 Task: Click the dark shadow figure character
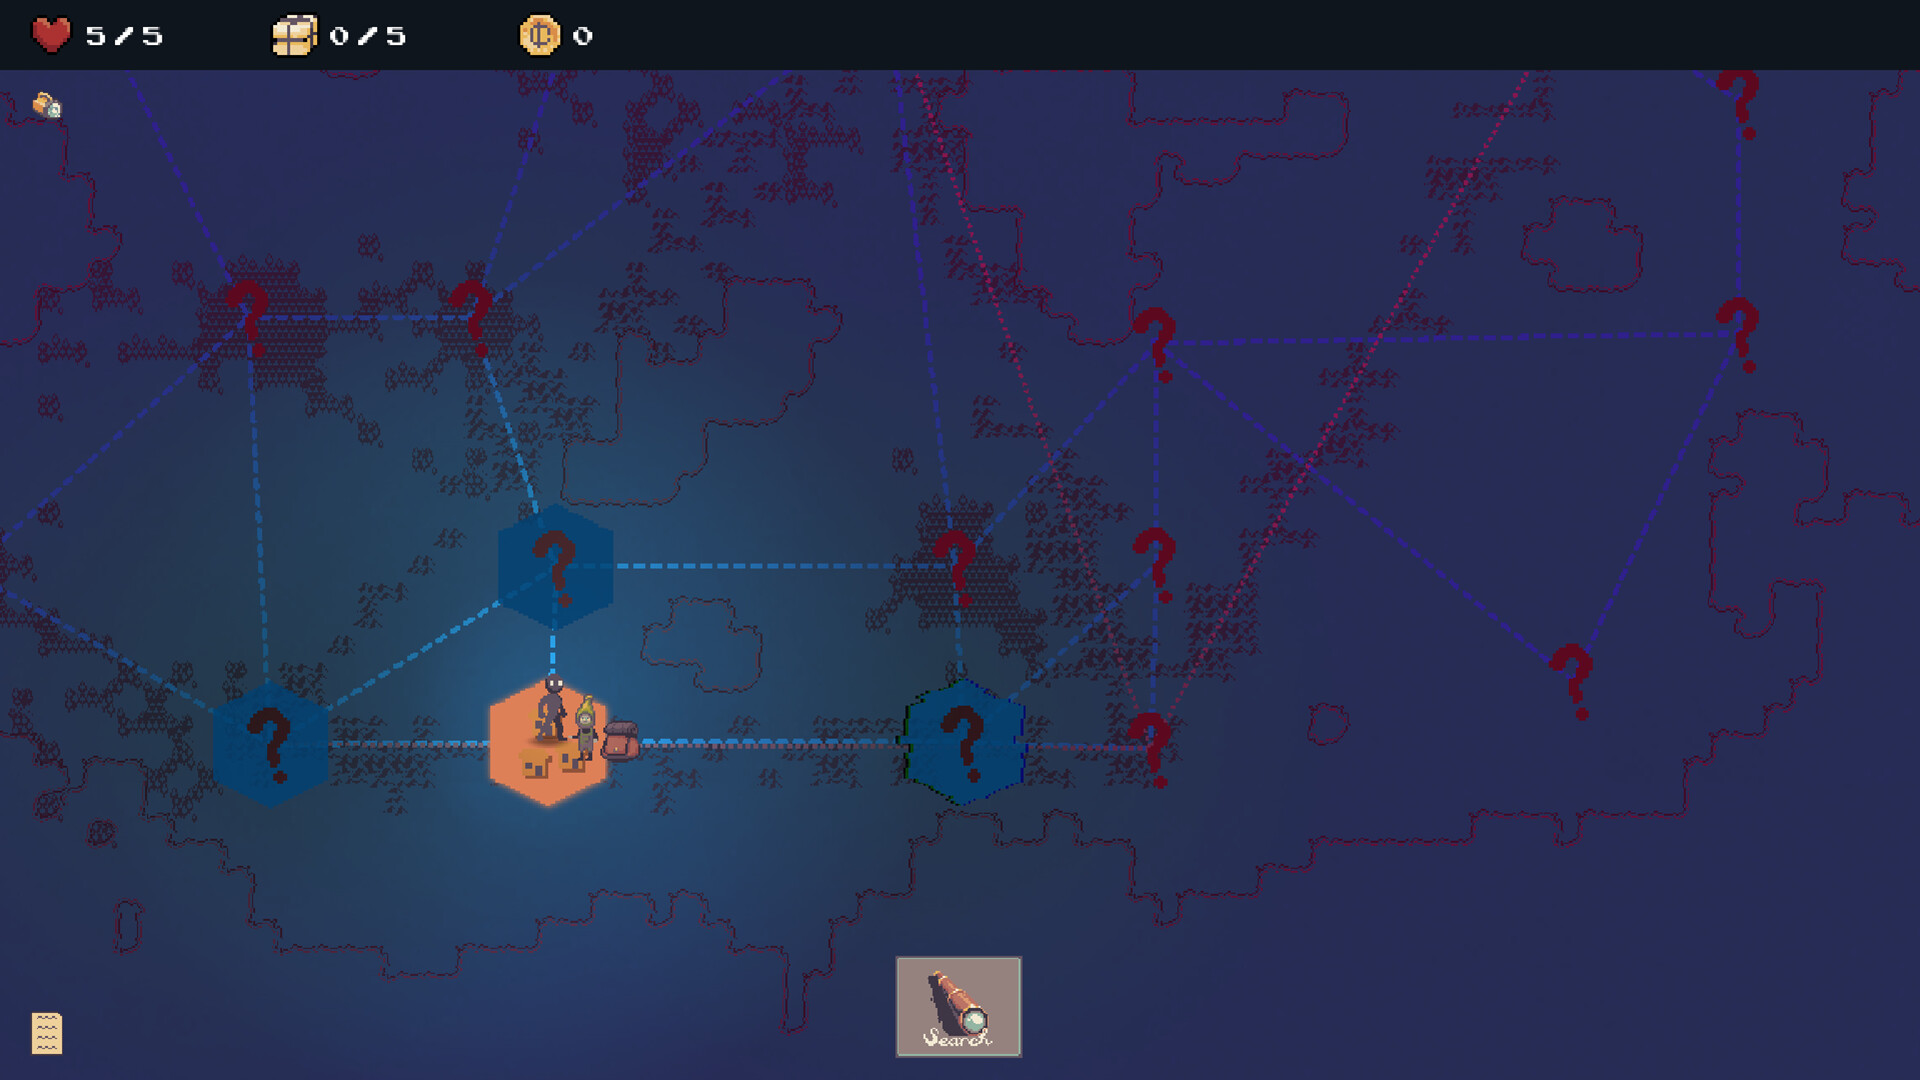[x=552, y=707]
